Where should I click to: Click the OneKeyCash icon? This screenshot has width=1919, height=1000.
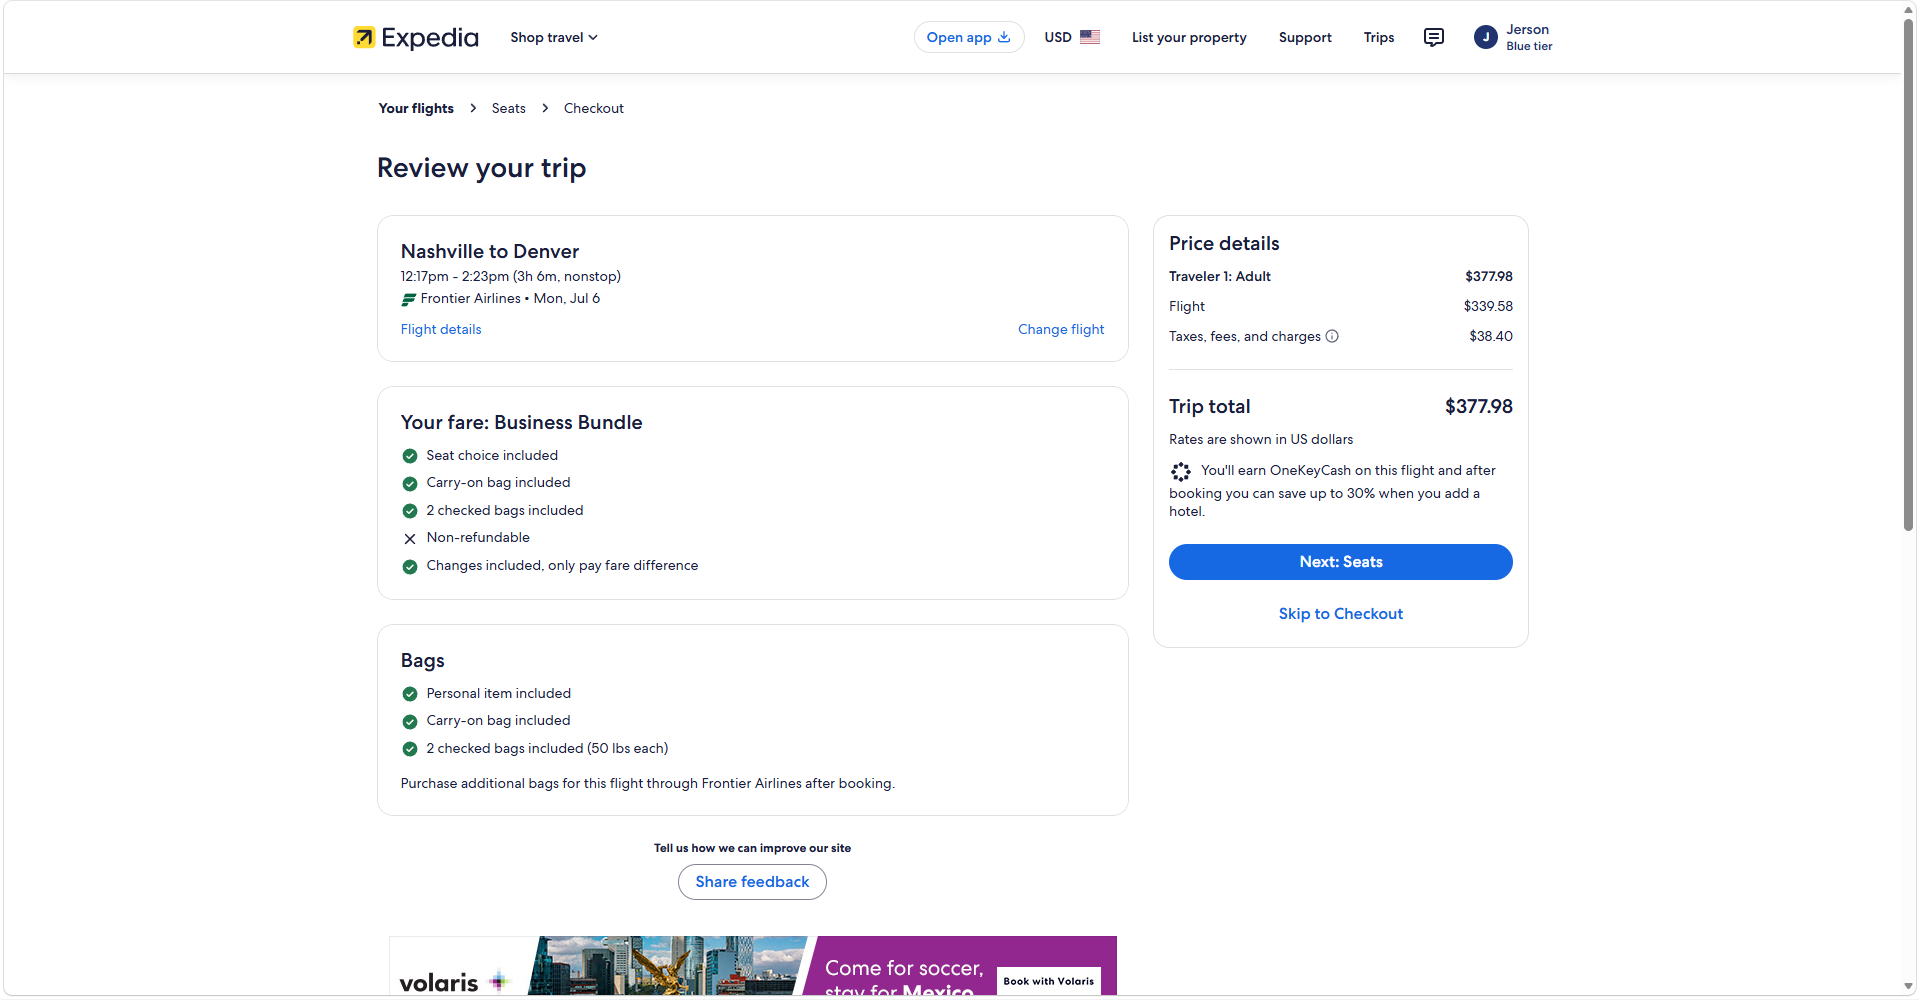point(1181,472)
